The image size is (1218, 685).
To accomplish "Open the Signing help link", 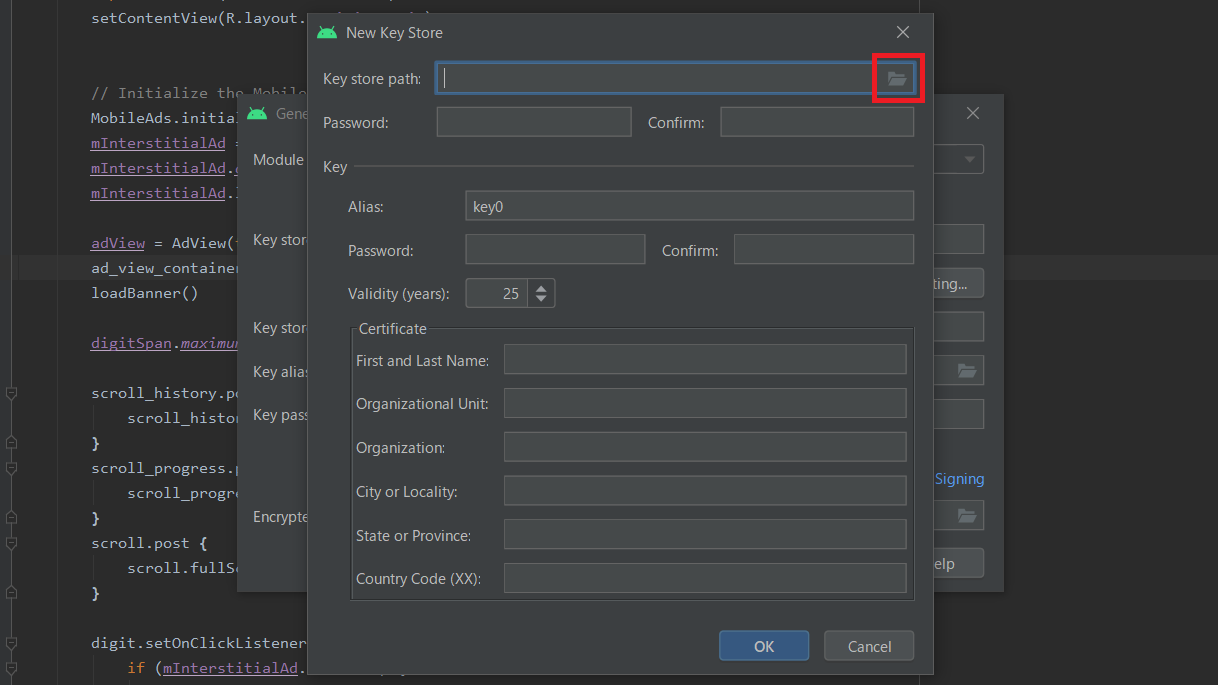I will [958, 479].
